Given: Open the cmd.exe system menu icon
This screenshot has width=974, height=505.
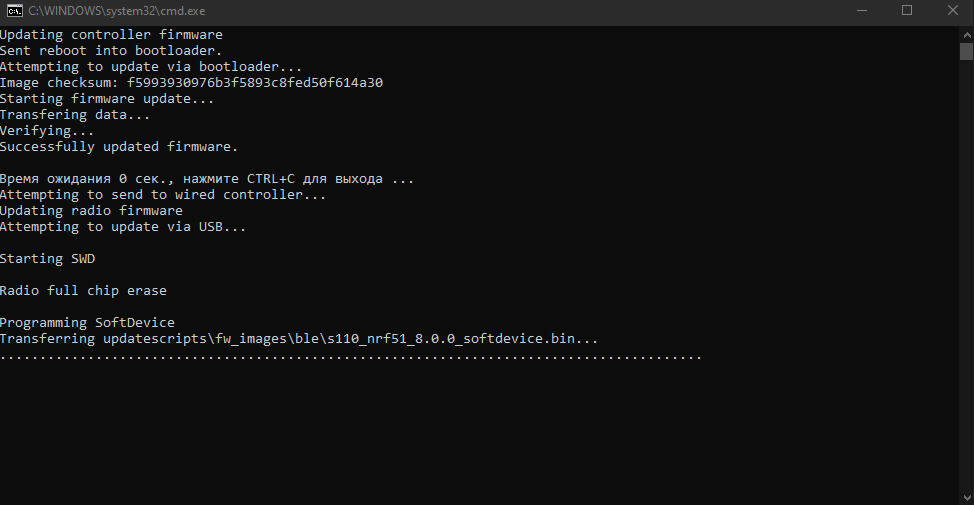Looking at the screenshot, I should tap(14, 11).
